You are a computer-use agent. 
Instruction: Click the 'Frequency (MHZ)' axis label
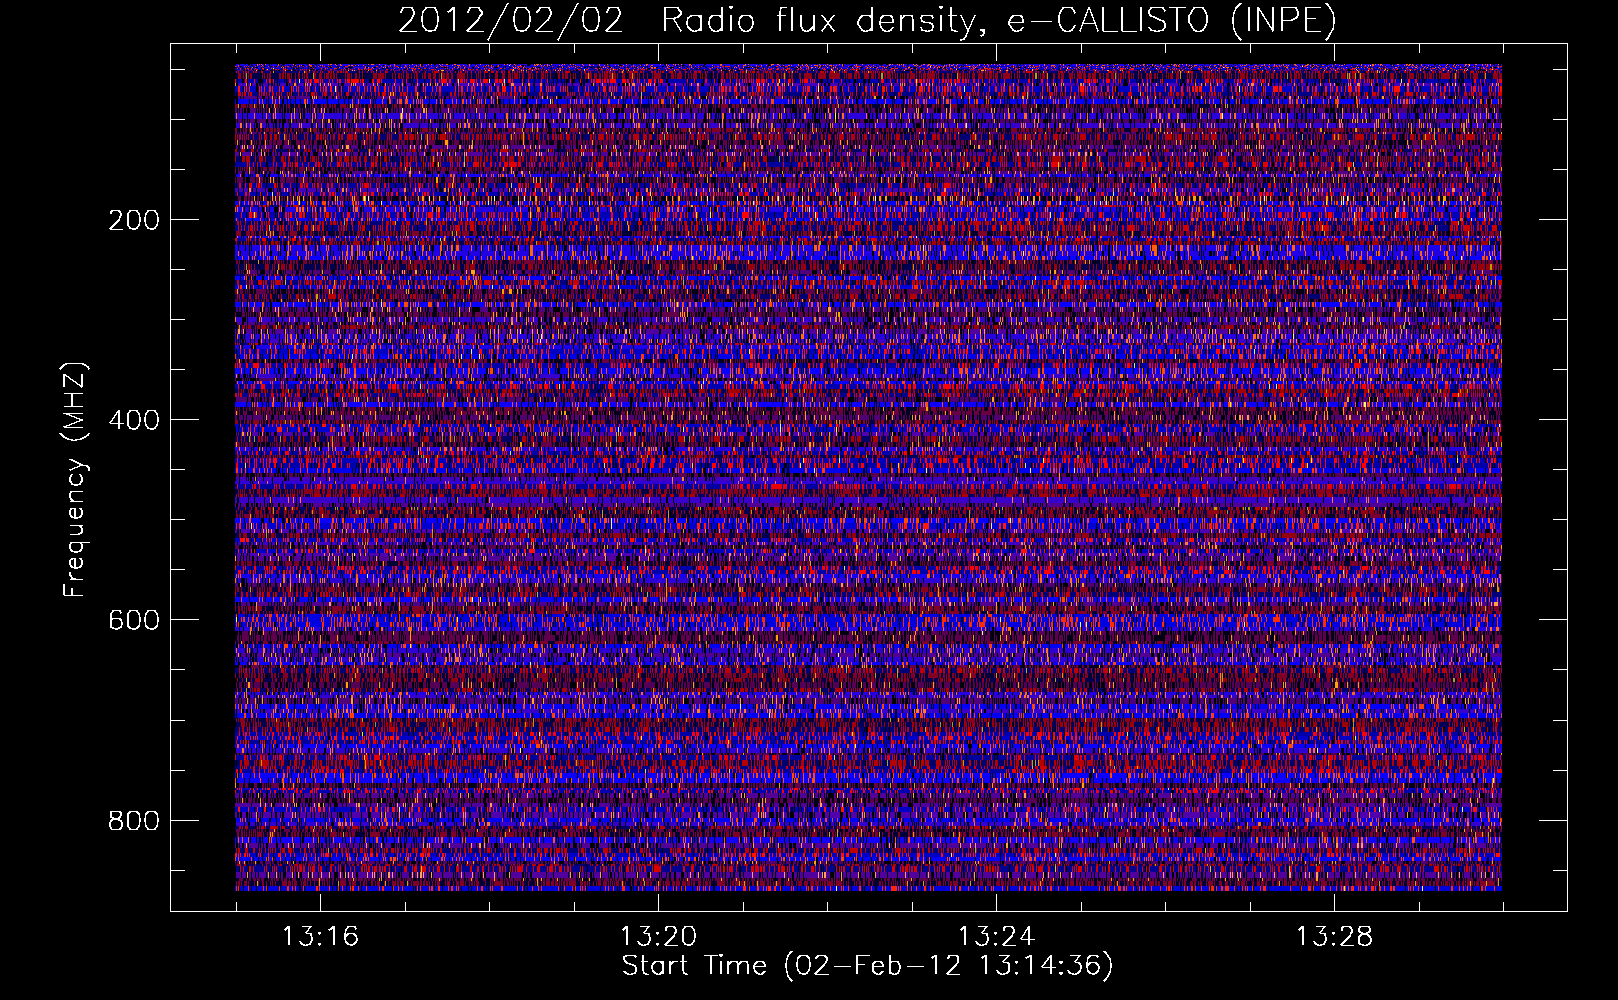75,480
